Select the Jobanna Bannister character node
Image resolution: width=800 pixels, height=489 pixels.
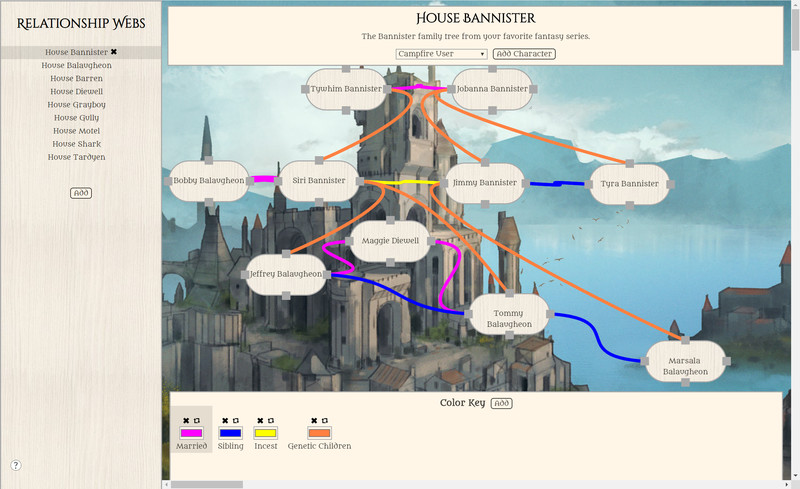click(x=492, y=89)
